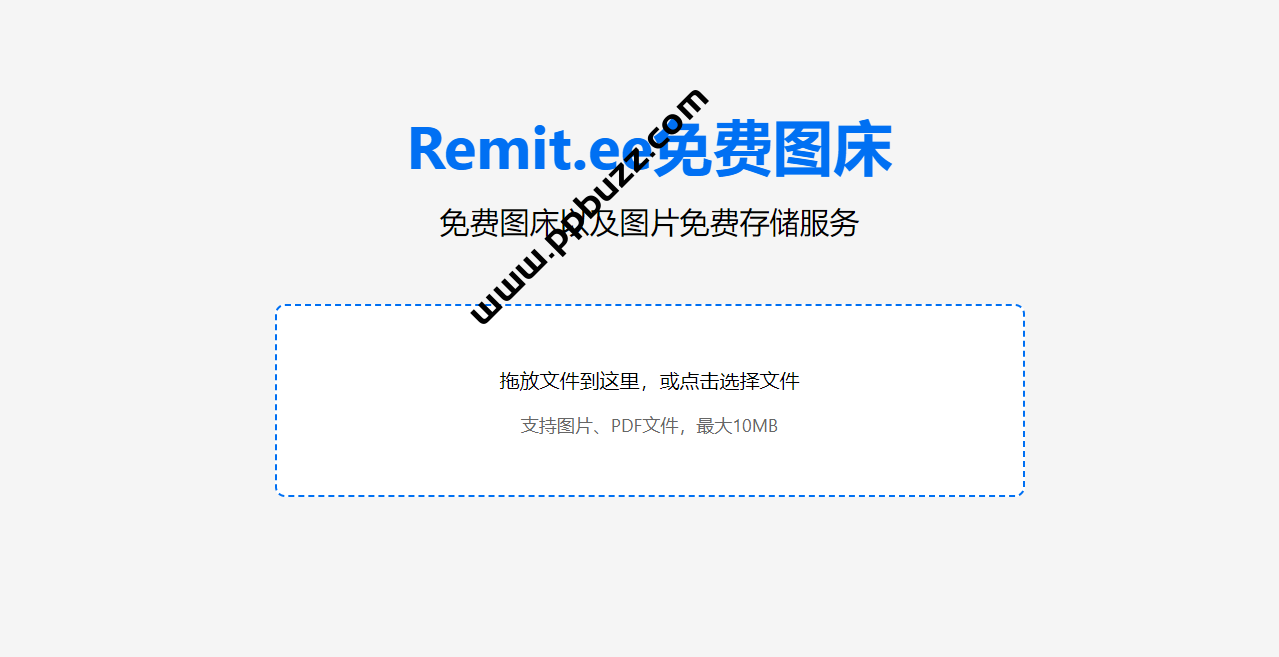Click the left dashed edge of the upload box
Image resolution: width=1279 pixels, height=657 pixels.
point(277,400)
